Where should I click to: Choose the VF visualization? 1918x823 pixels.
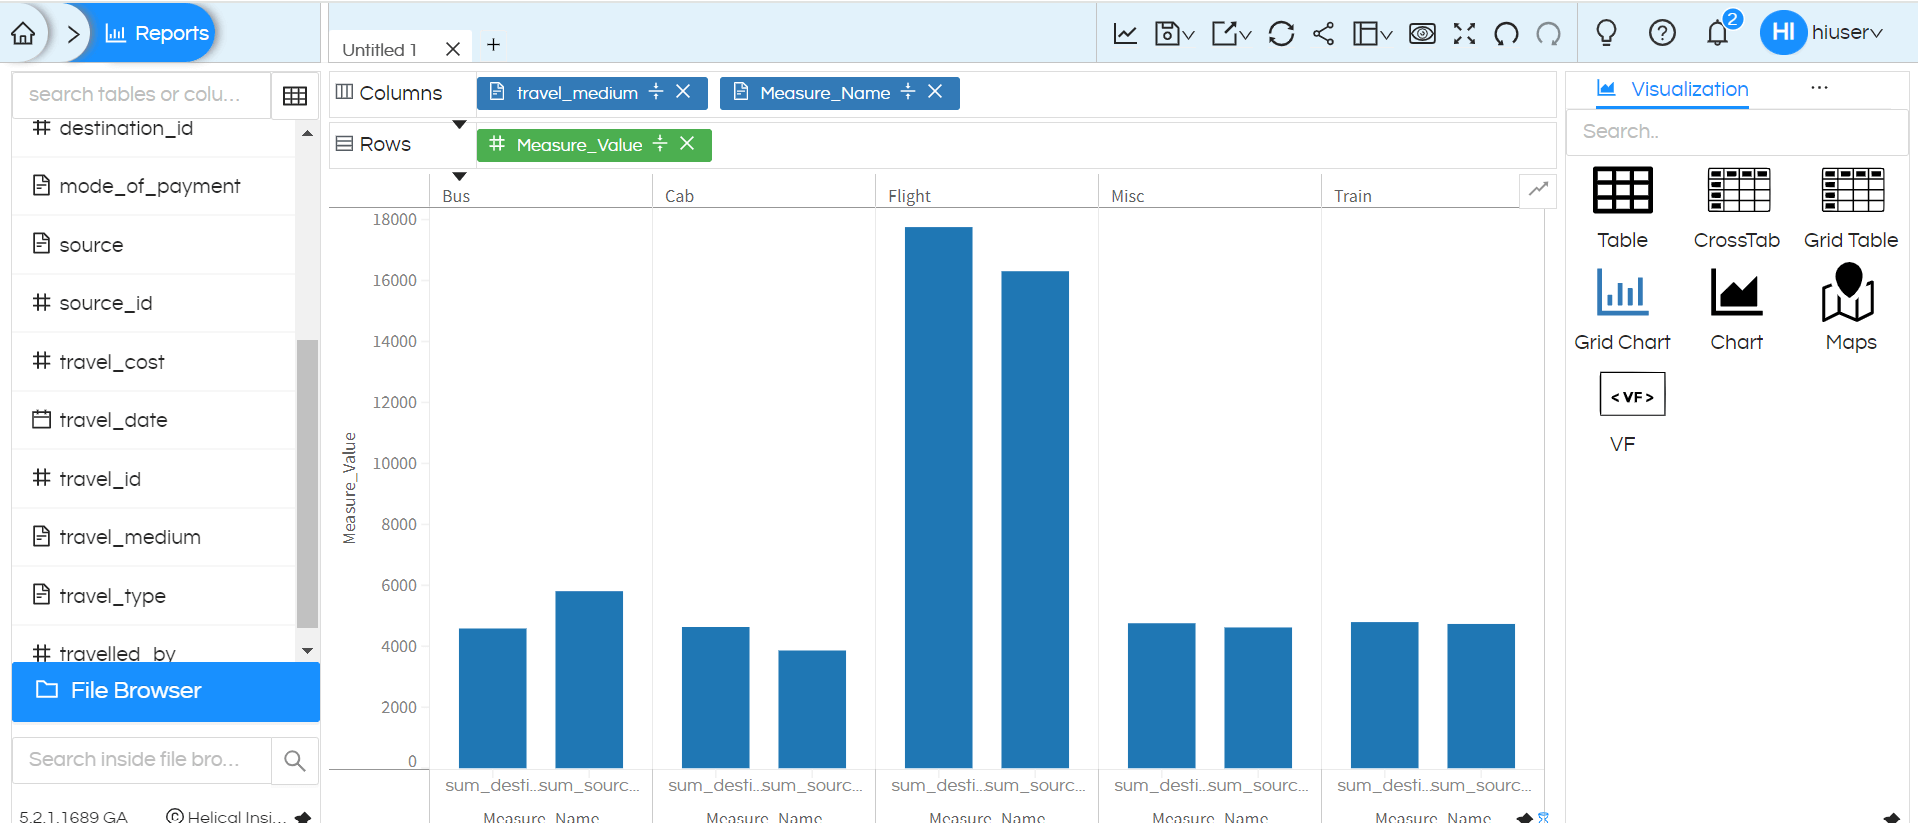pos(1631,412)
